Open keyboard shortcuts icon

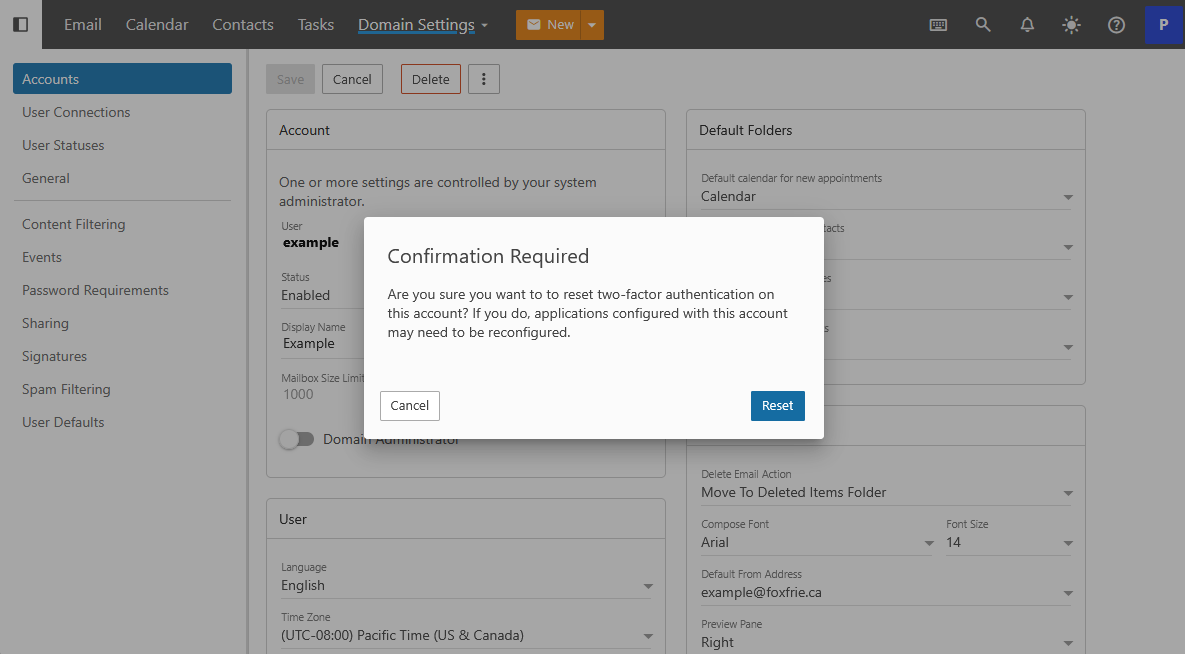coord(938,25)
